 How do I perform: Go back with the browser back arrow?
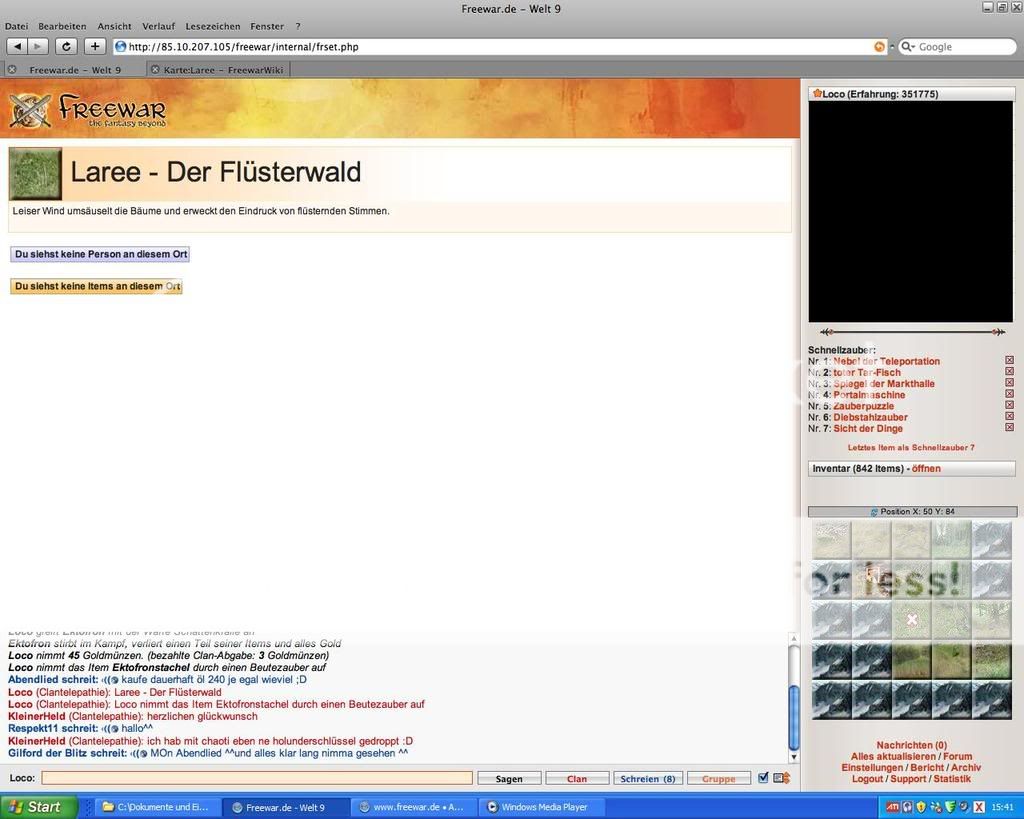tap(17, 46)
